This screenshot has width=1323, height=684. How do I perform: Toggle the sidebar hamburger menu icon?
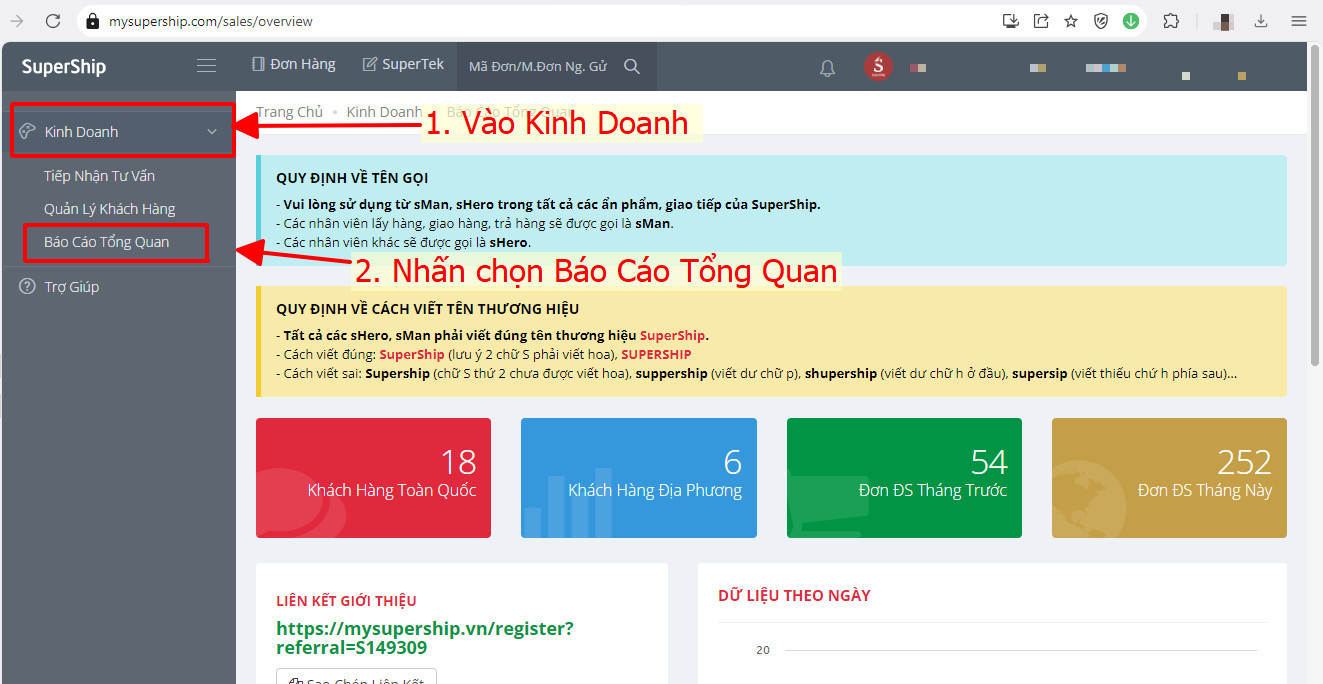tap(206, 66)
